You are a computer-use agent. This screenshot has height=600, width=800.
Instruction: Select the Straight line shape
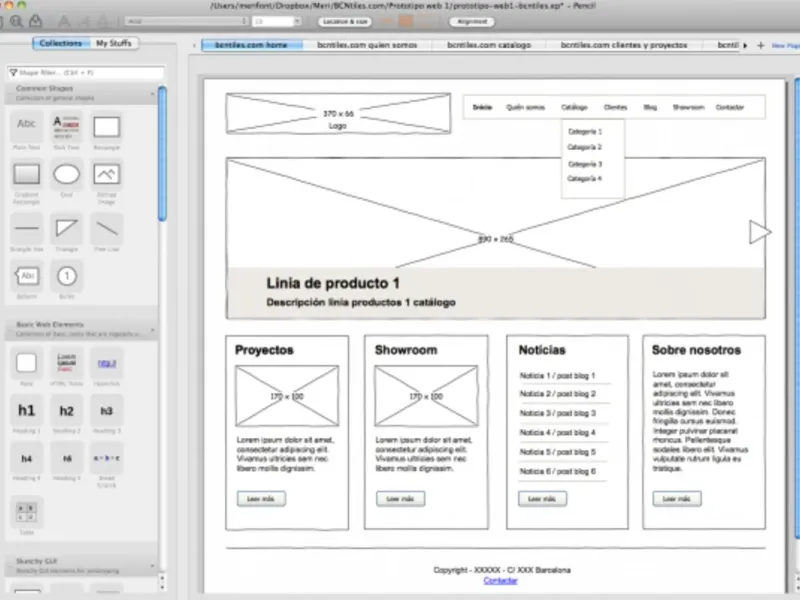(27, 232)
